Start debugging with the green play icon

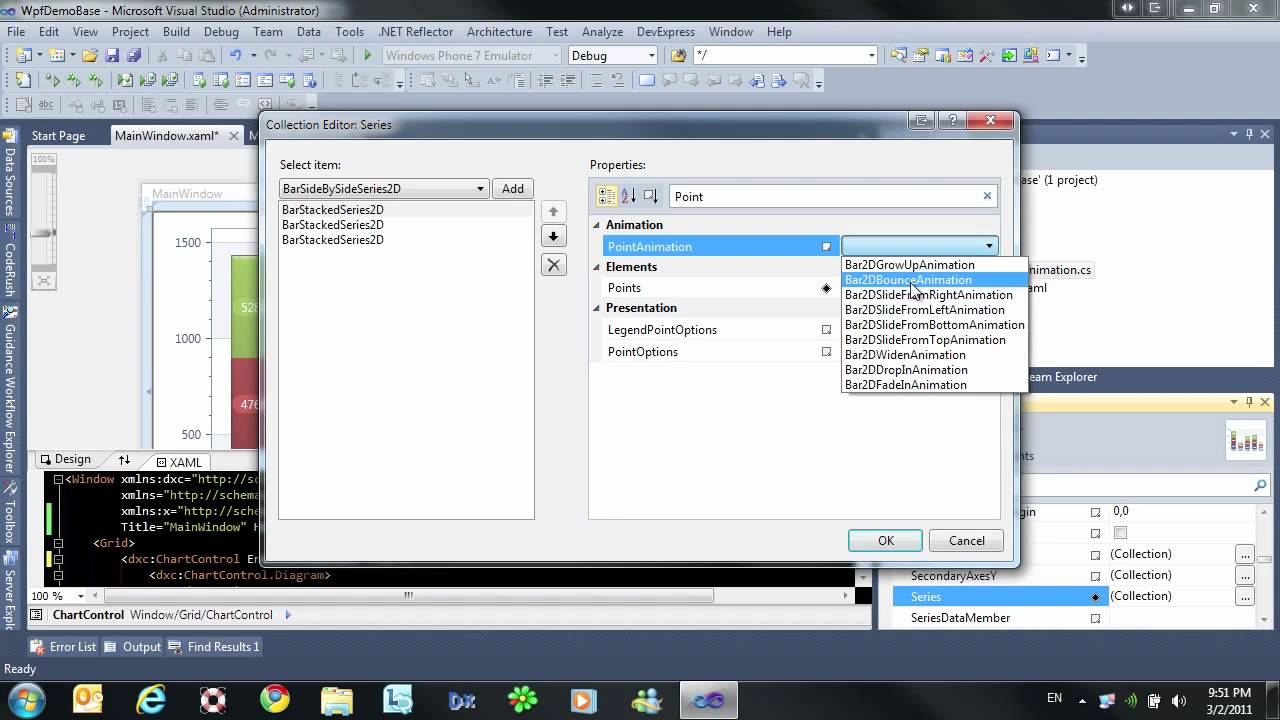368,56
